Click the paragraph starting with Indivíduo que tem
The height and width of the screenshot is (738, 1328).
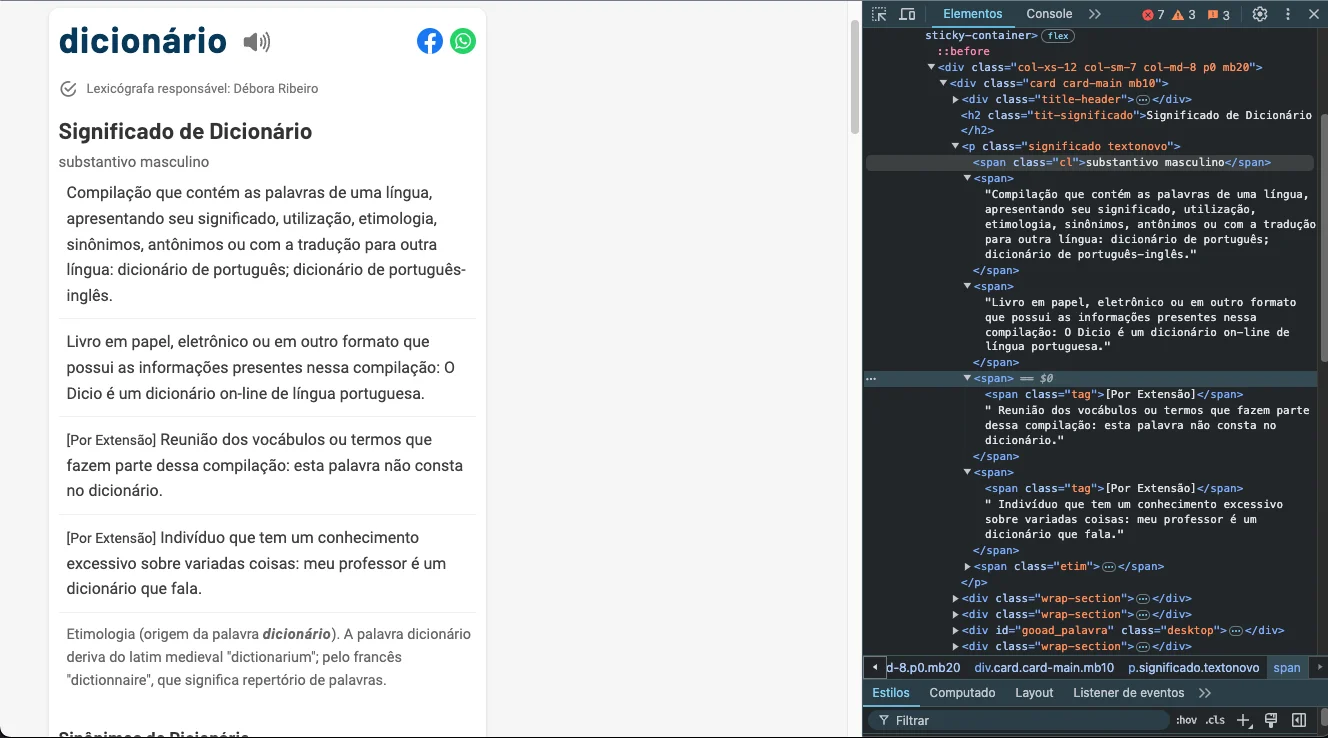(x=256, y=563)
